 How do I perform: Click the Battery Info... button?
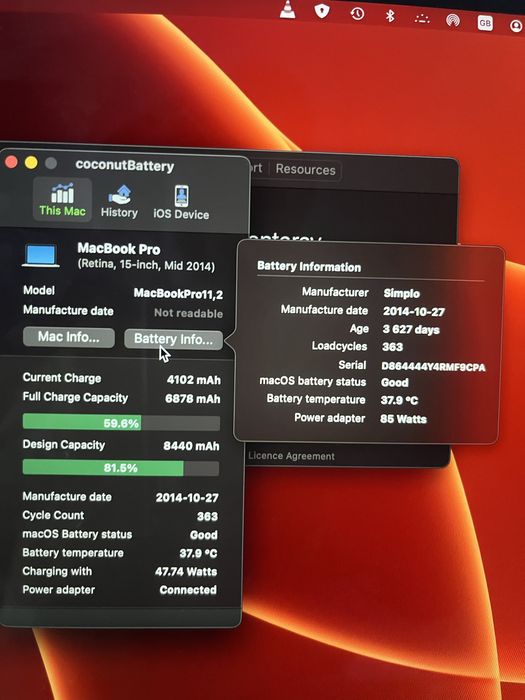pyautogui.click(x=173, y=339)
